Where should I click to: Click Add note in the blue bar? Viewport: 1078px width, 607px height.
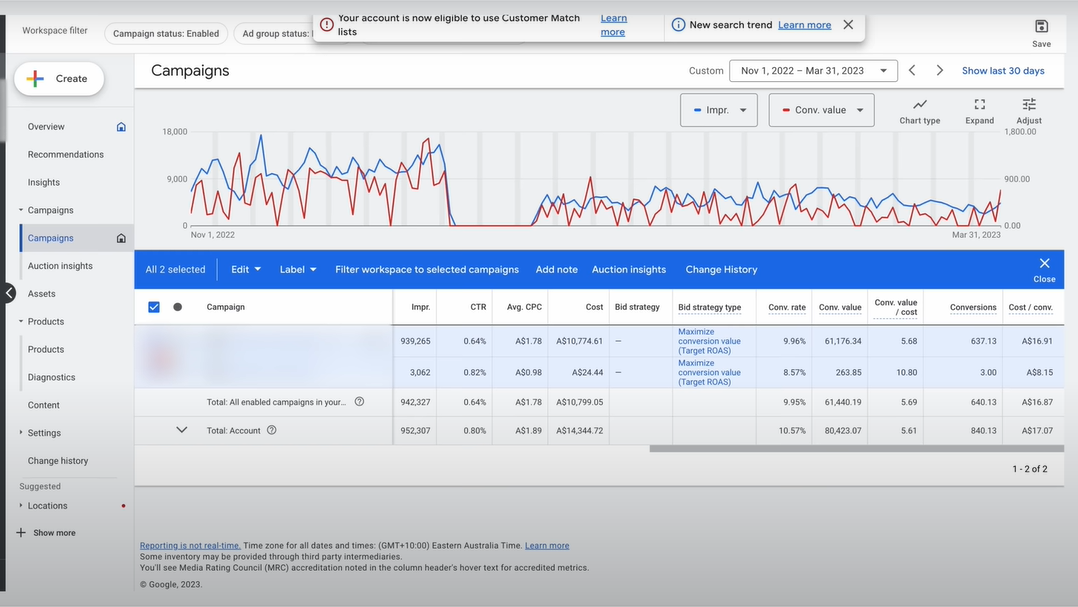[557, 269]
